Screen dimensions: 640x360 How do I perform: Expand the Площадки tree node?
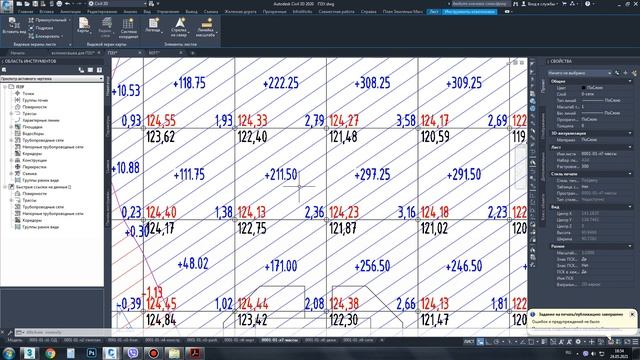pyautogui.click(x=11, y=127)
